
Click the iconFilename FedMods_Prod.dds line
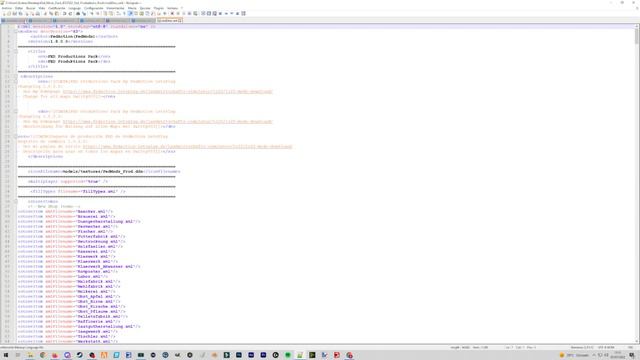click(104, 171)
